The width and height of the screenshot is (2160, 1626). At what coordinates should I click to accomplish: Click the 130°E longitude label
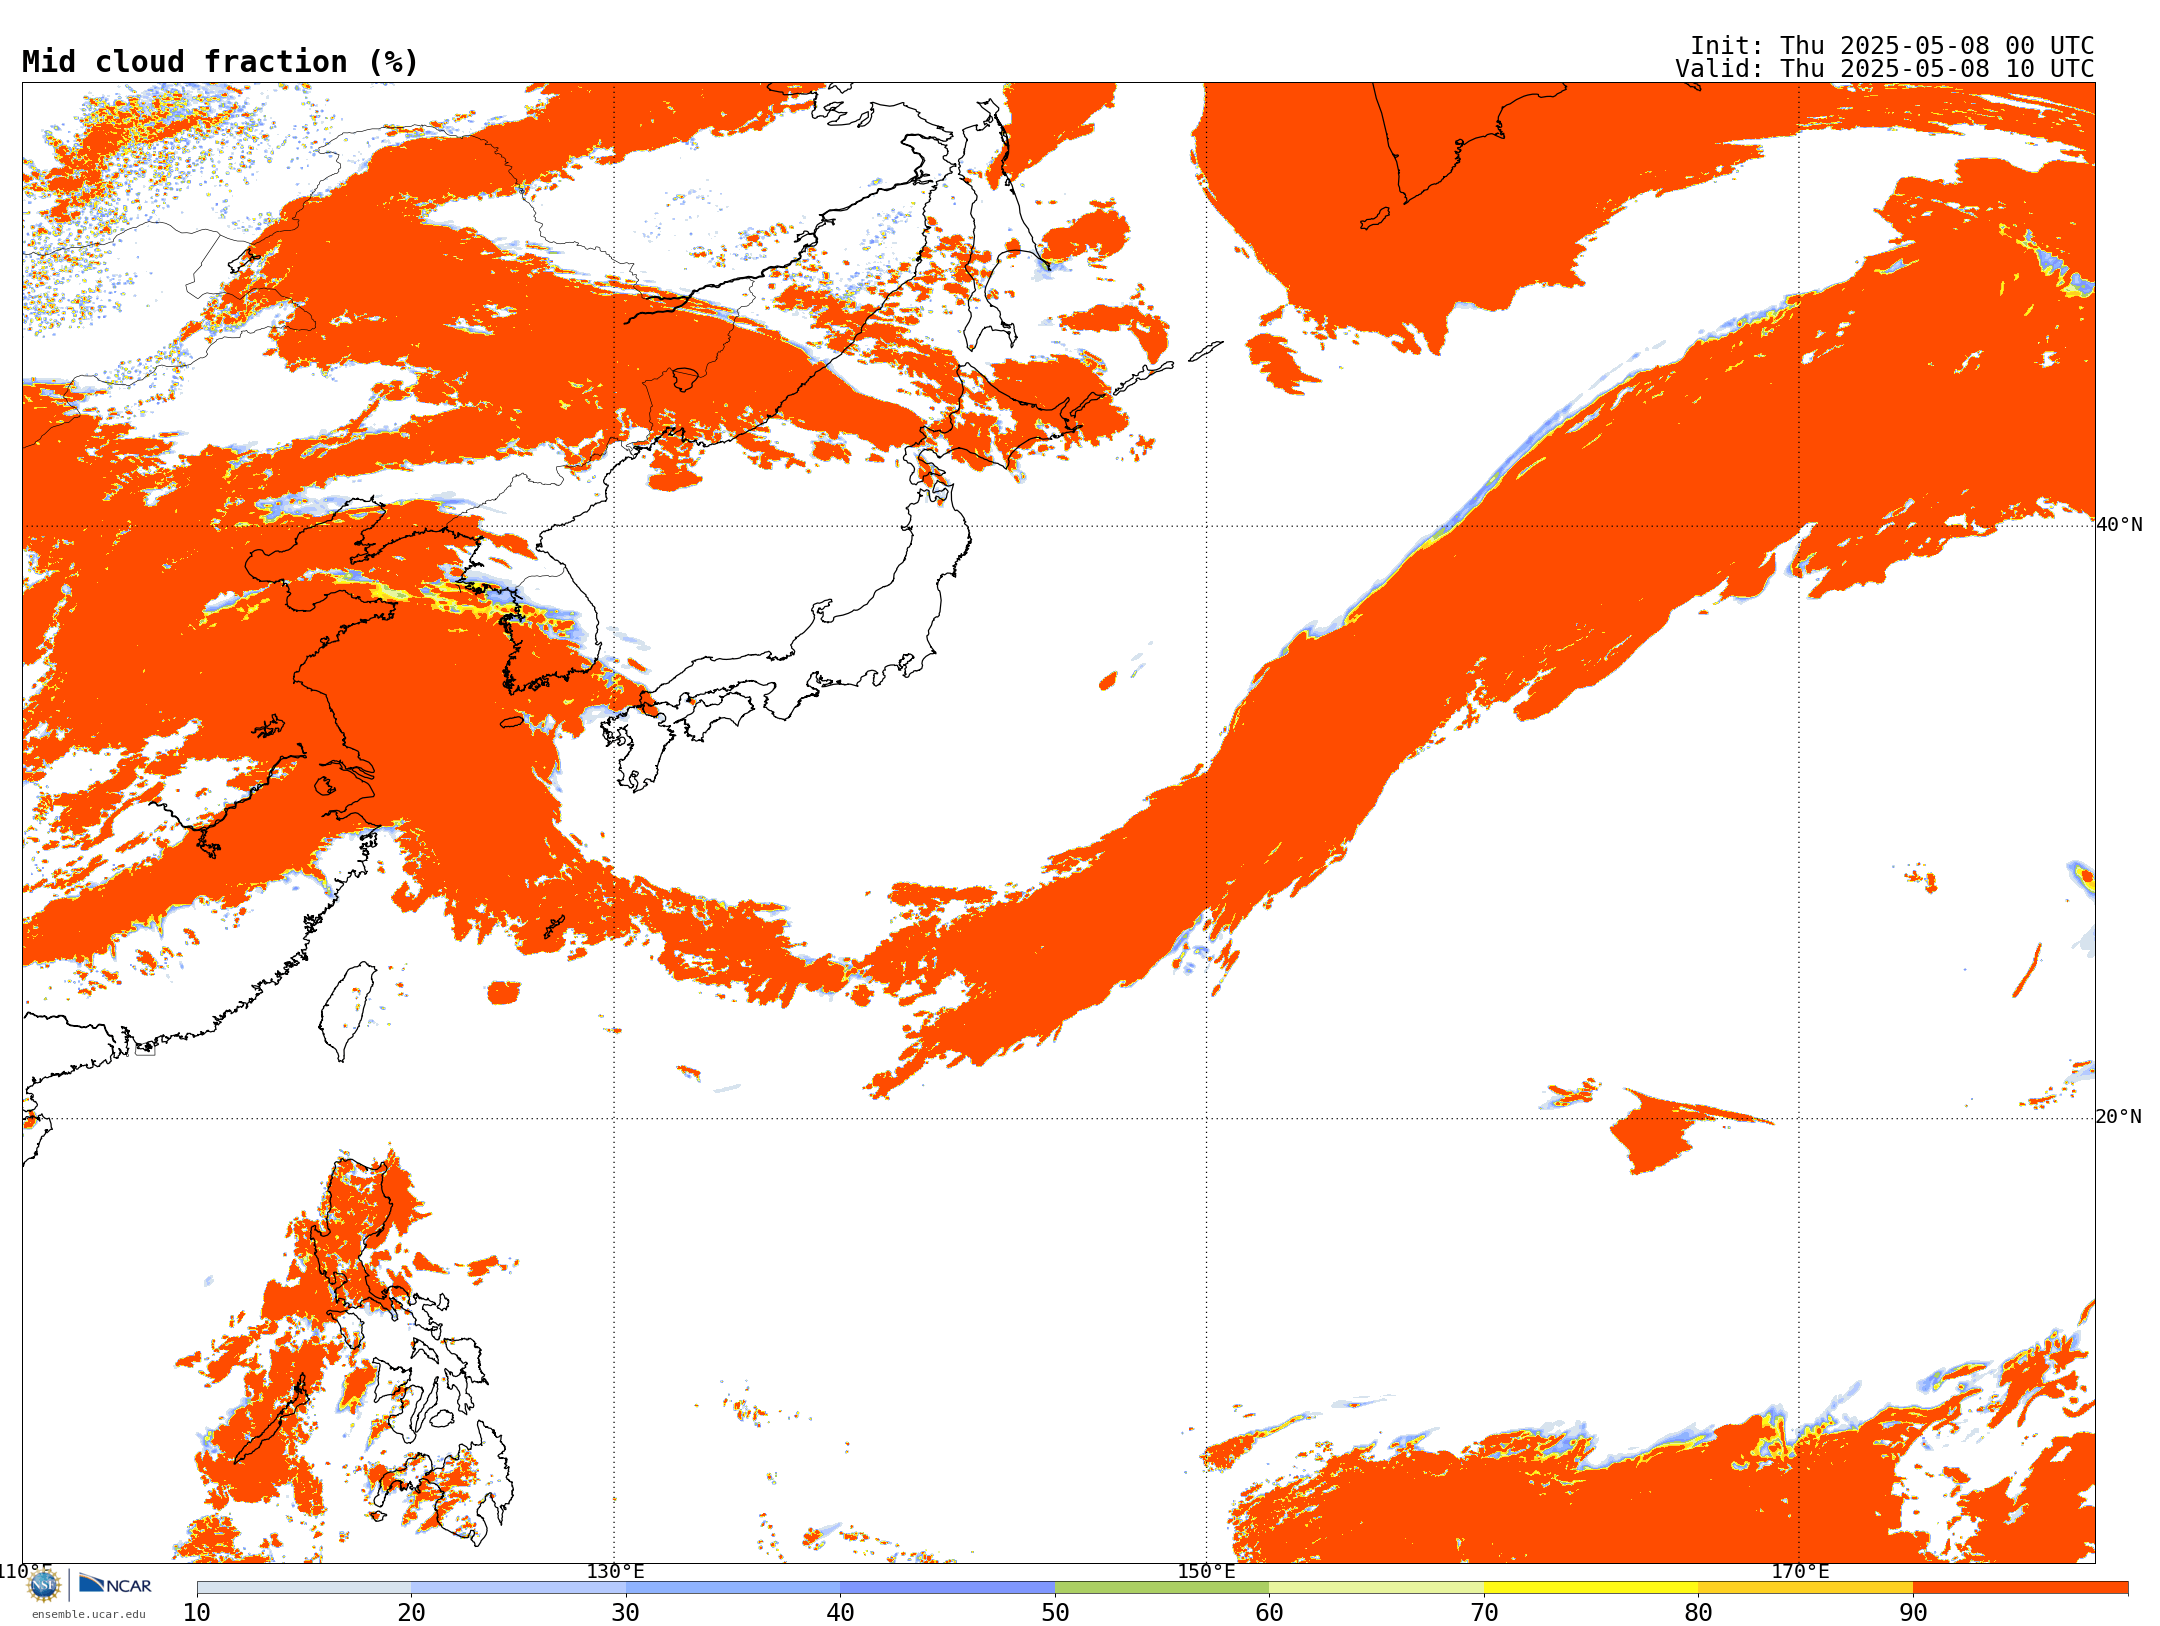(x=615, y=1571)
